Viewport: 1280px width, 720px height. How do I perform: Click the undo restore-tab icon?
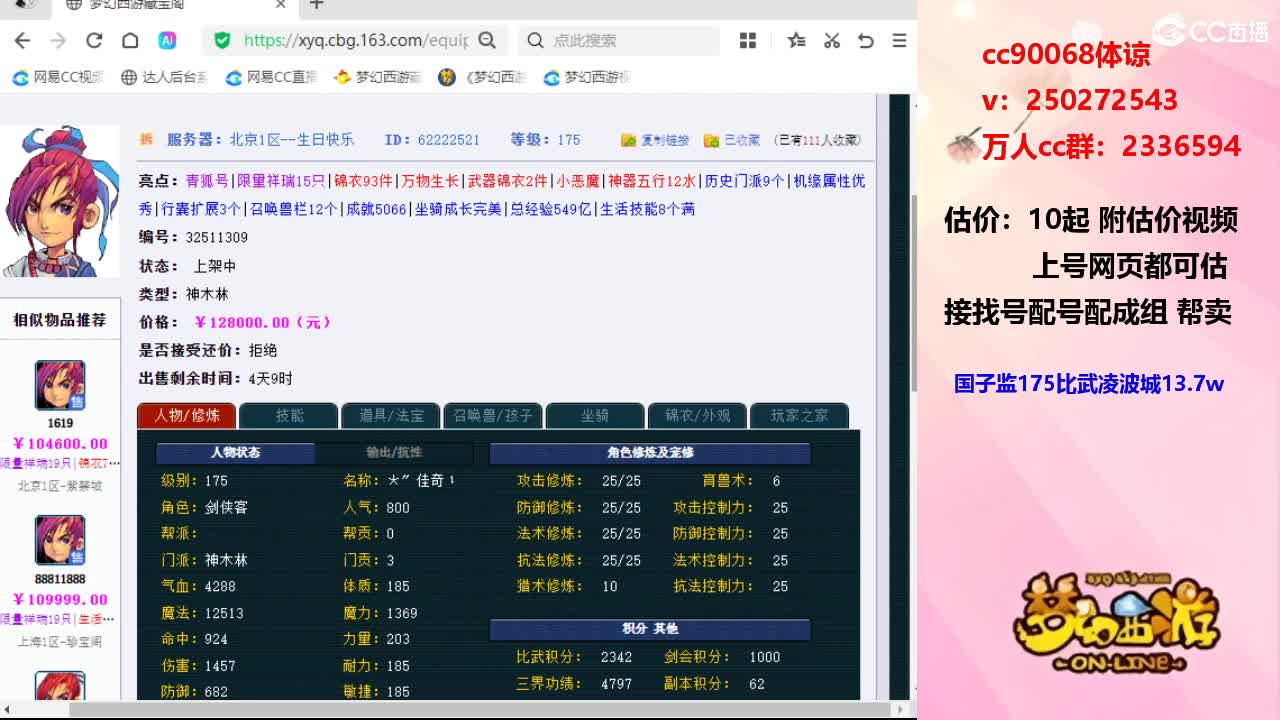[866, 40]
